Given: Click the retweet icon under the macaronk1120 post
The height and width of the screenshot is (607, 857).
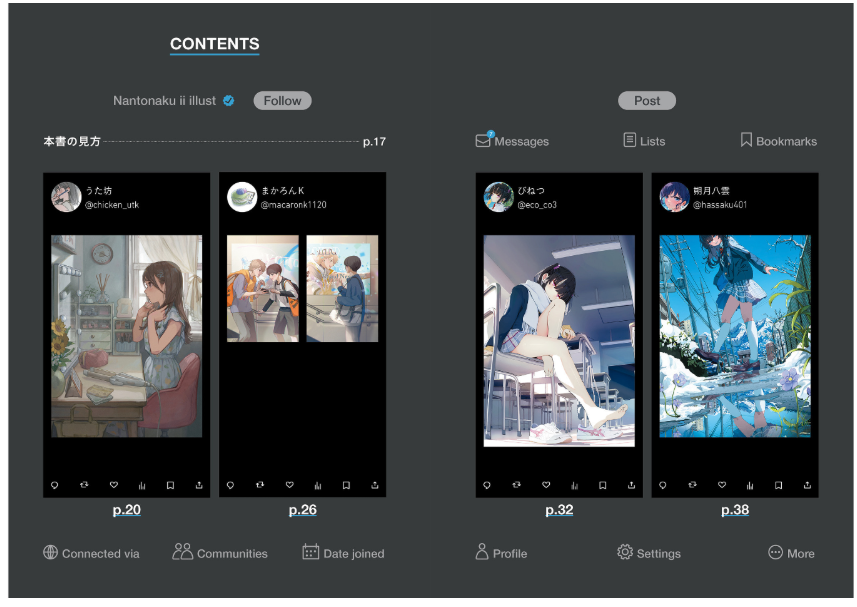Looking at the screenshot, I should coord(260,485).
